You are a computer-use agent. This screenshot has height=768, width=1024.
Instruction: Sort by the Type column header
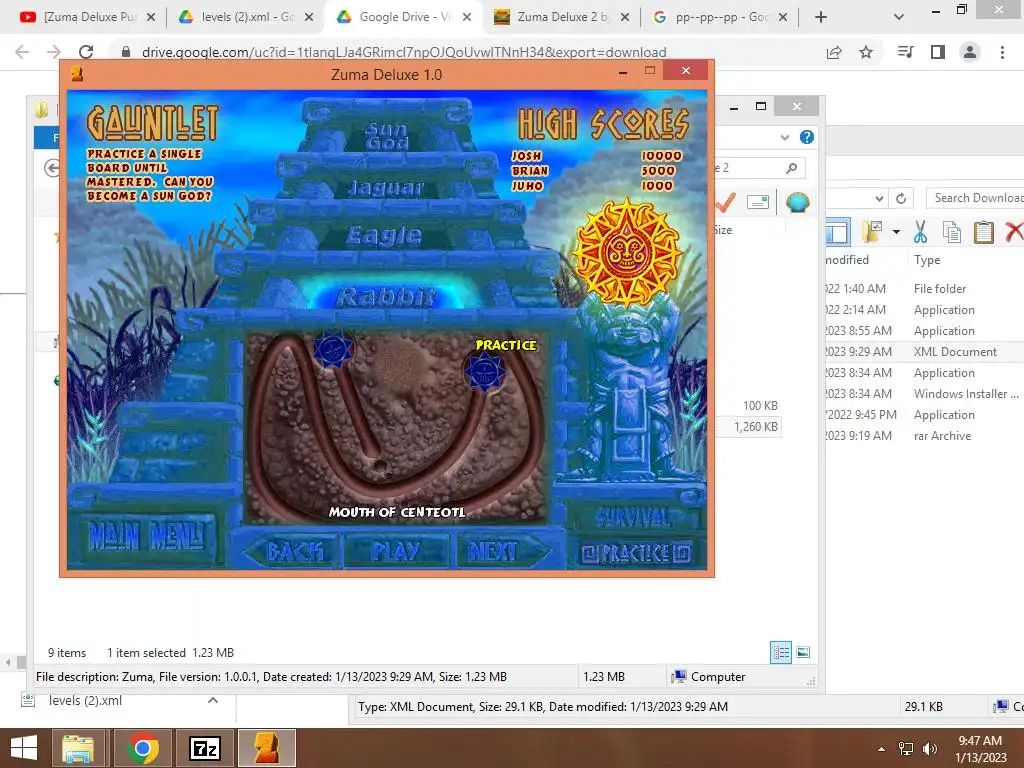coord(927,260)
